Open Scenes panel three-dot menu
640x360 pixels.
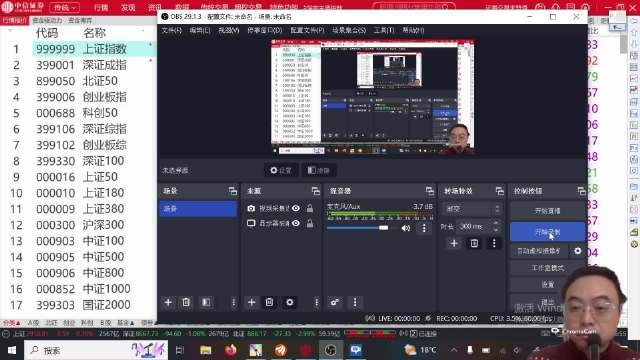[233, 302]
